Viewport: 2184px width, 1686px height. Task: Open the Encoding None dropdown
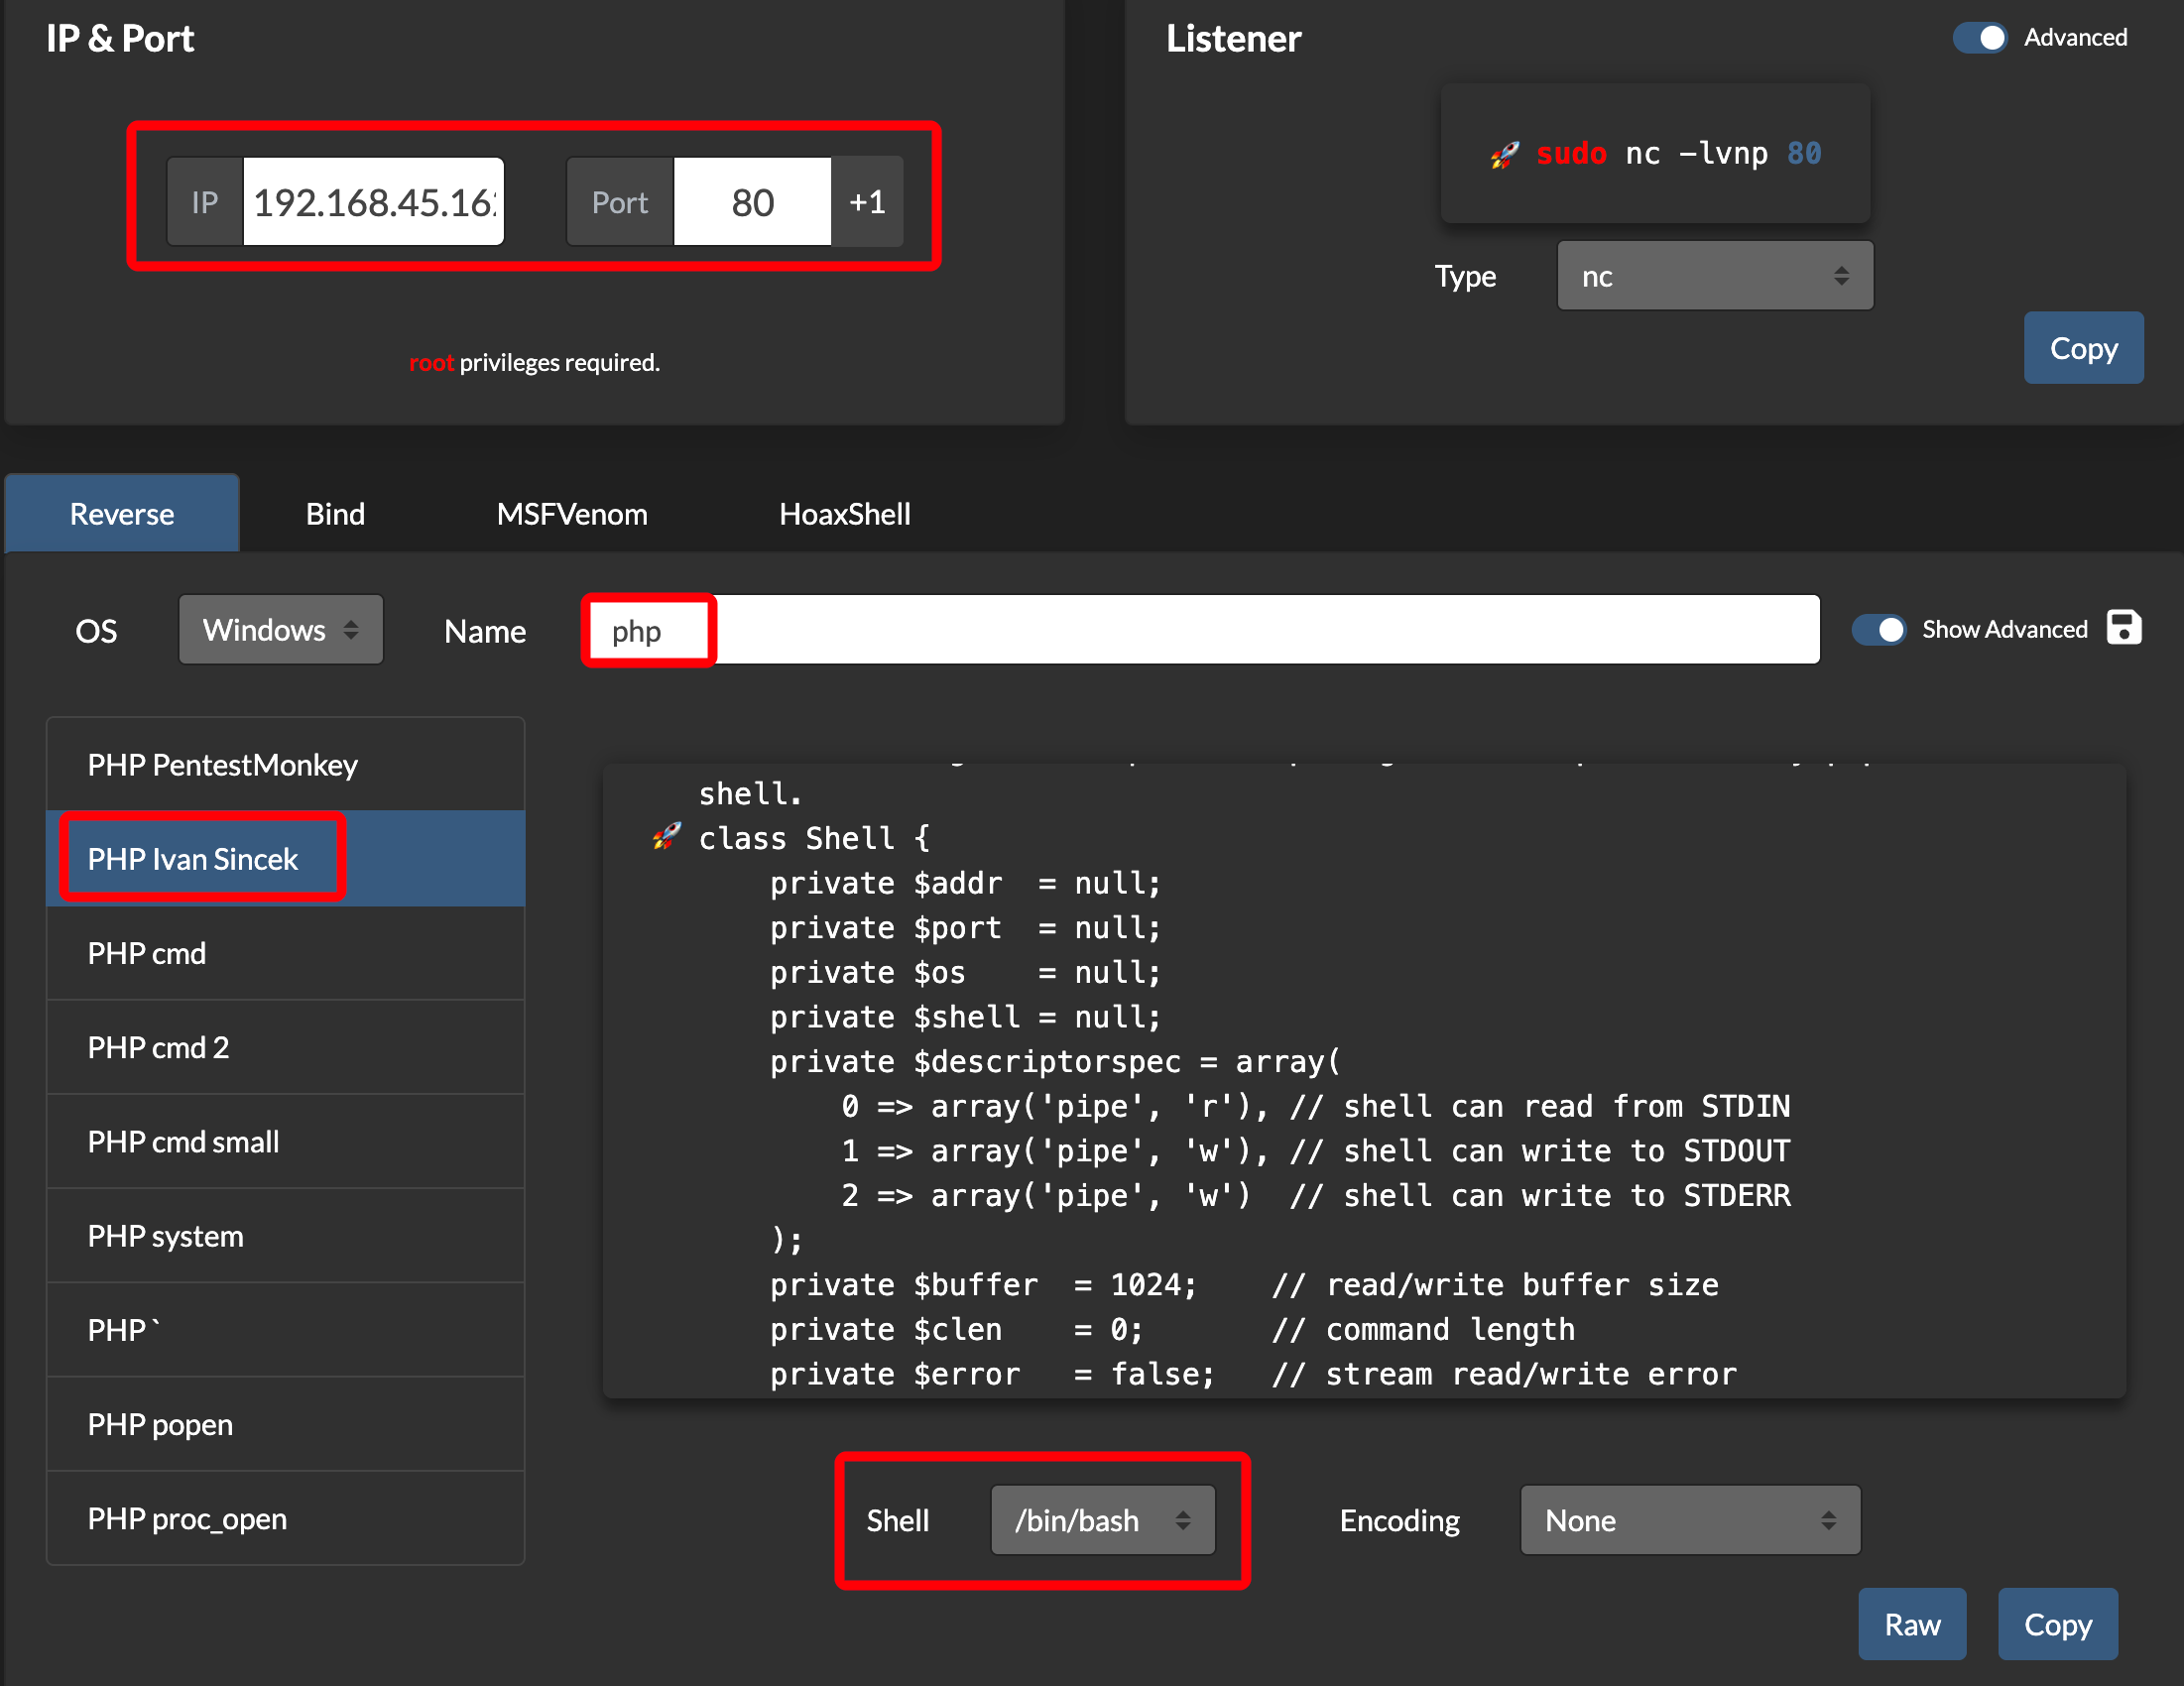1689,1520
